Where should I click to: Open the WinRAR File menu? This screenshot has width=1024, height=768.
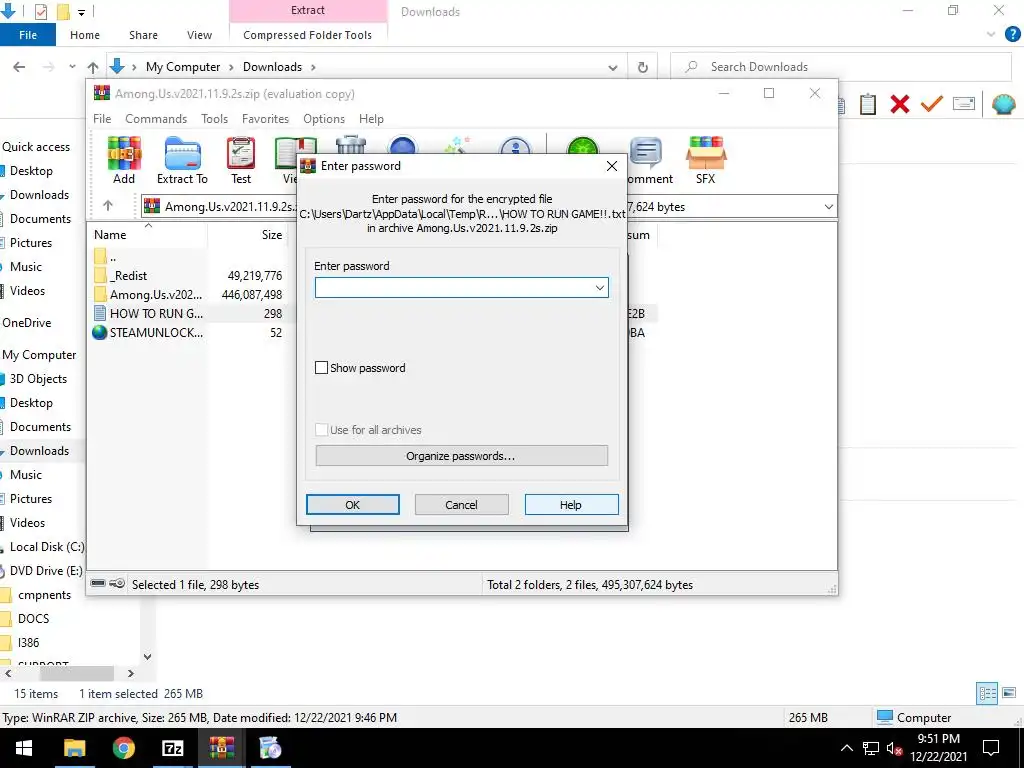point(102,119)
